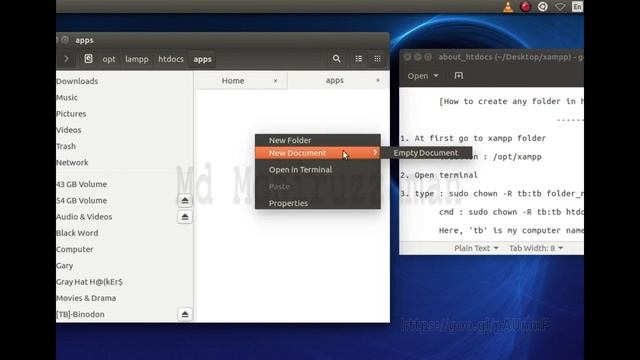Open Gray Hat H@(kEr$ in sidebar
640x360 pixels.
pos(89,282)
